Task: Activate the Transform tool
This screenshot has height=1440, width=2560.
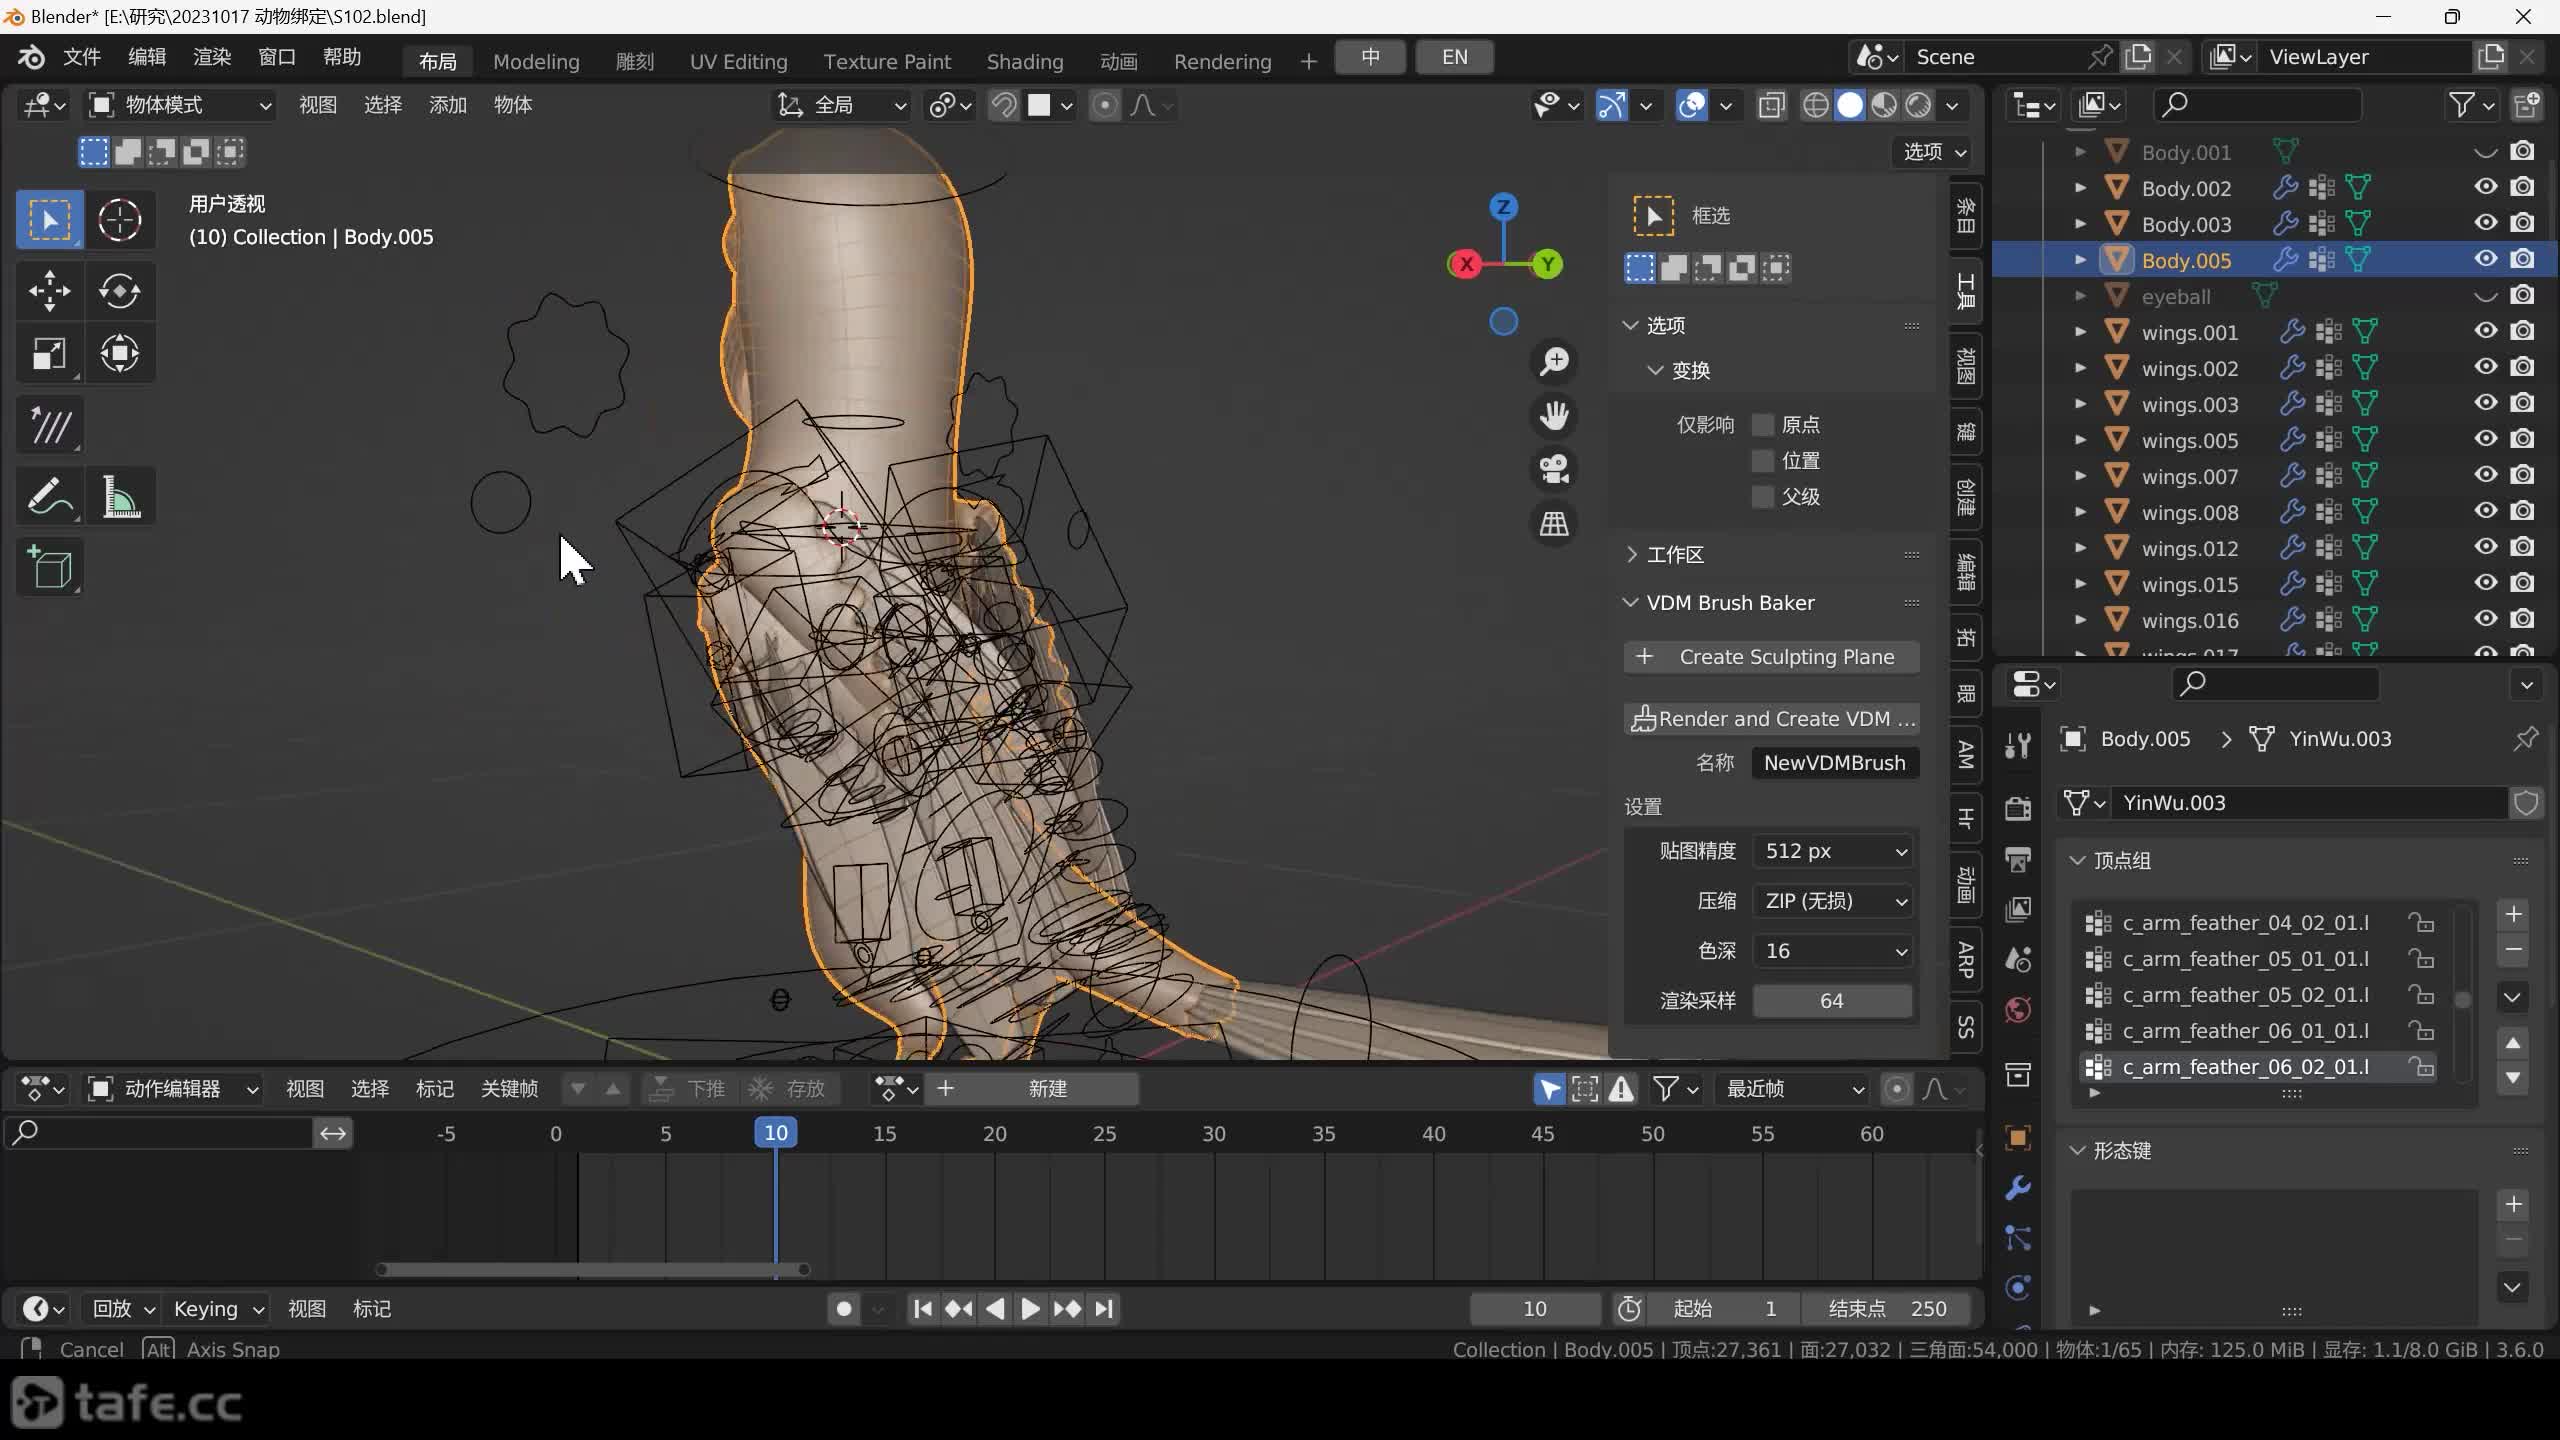Action: 119,353
